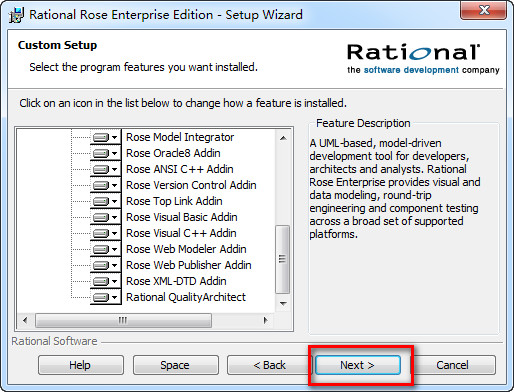The image size is (514, 392).
Task: Check disk Space requirements button
Action: (x=176, y=365)
